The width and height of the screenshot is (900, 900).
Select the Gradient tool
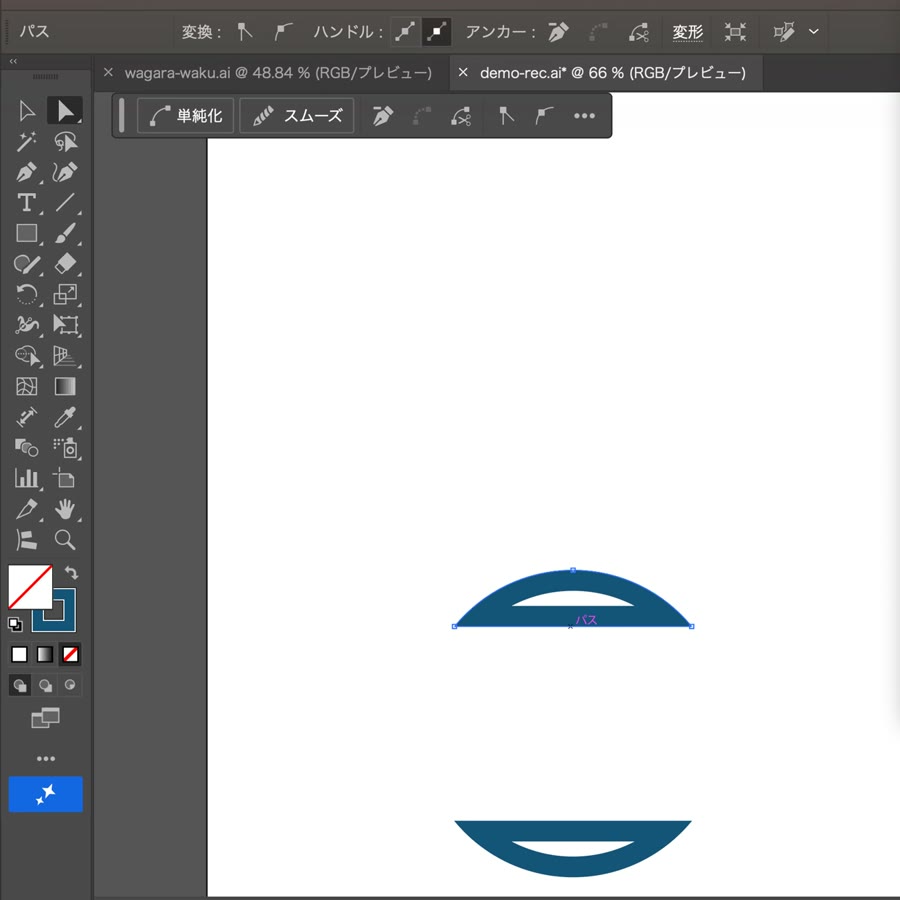pyautogui.click(x=65, y=386)
